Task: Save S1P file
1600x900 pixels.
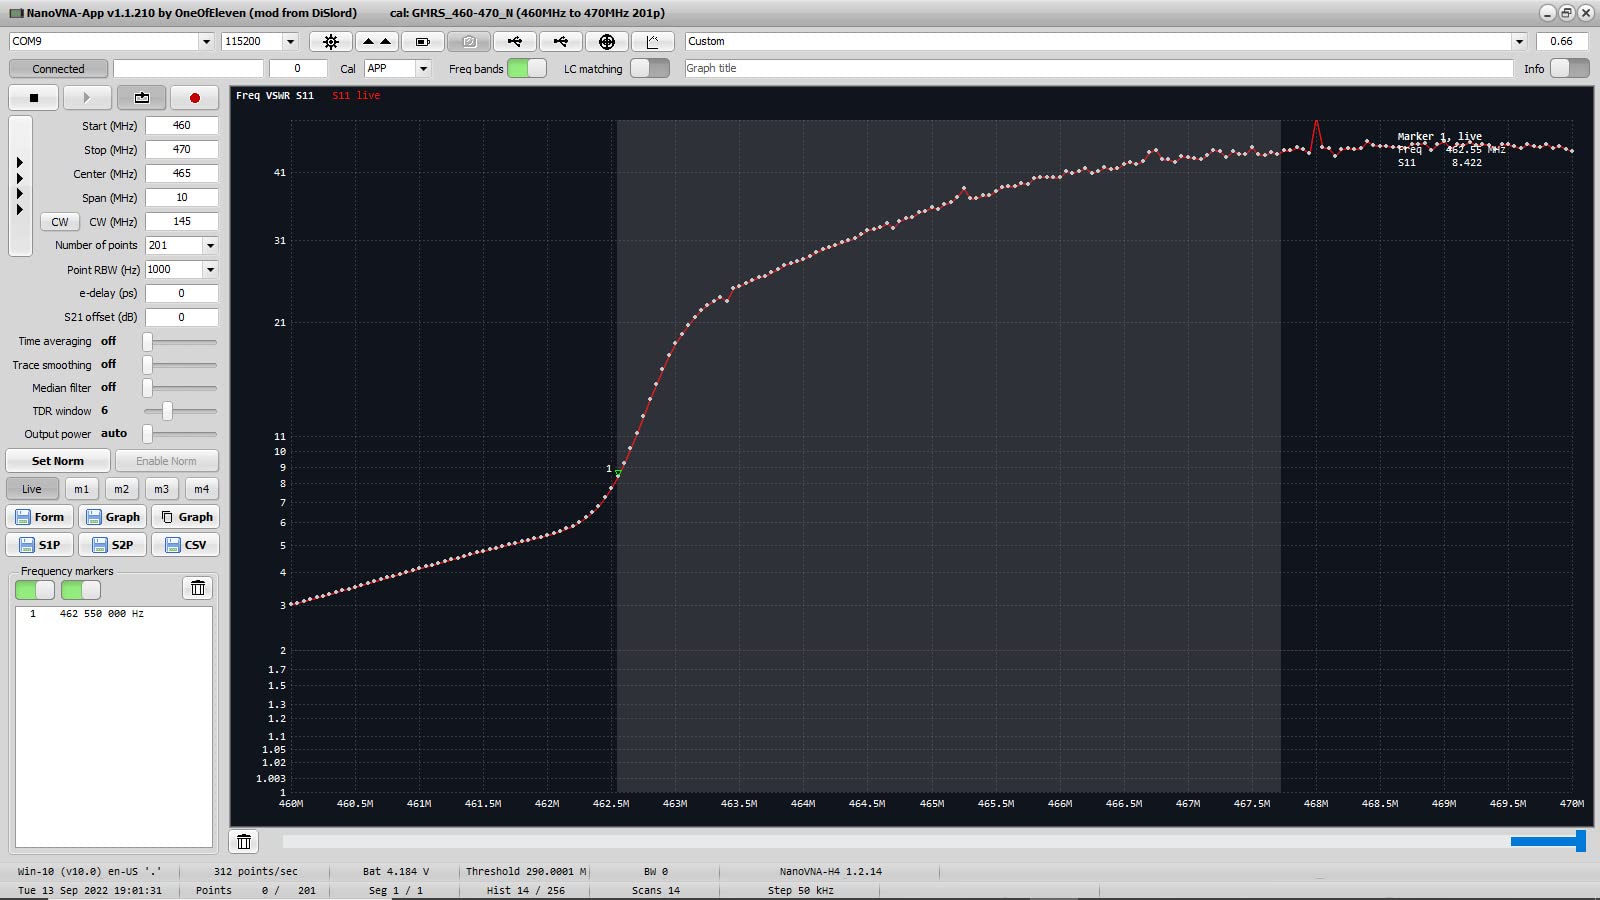Action: 40,545
